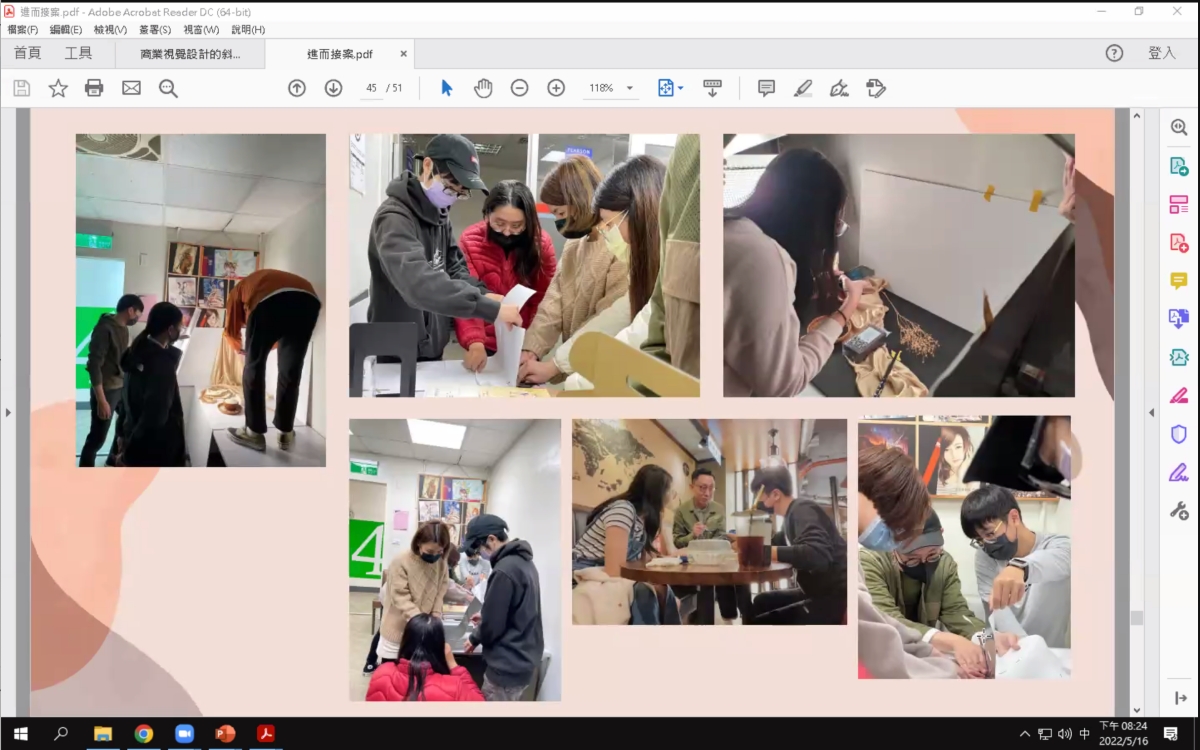Switch to the 商業視覺設計 tab
Screen dimensions: 1200x750
click(190, 54)
